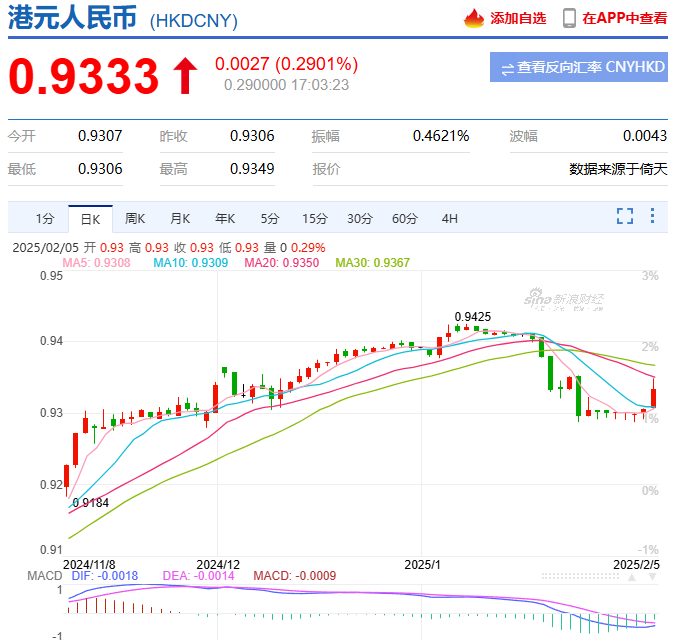The width and height of the screenshot is (685, 640).
Task: Click the flame icon beside 添加自选
Action: pos(474,18)
